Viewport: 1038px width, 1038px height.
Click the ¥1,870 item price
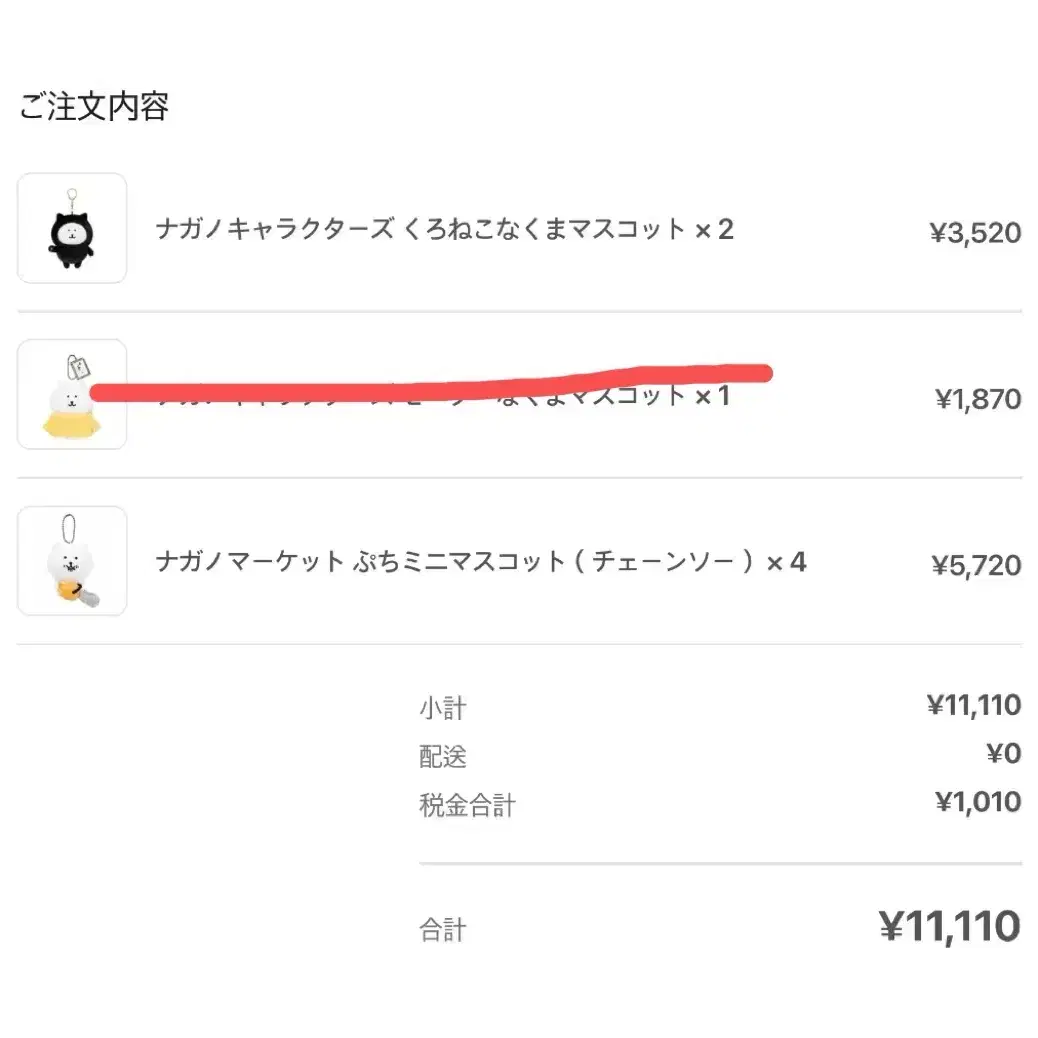pos(977,399)
